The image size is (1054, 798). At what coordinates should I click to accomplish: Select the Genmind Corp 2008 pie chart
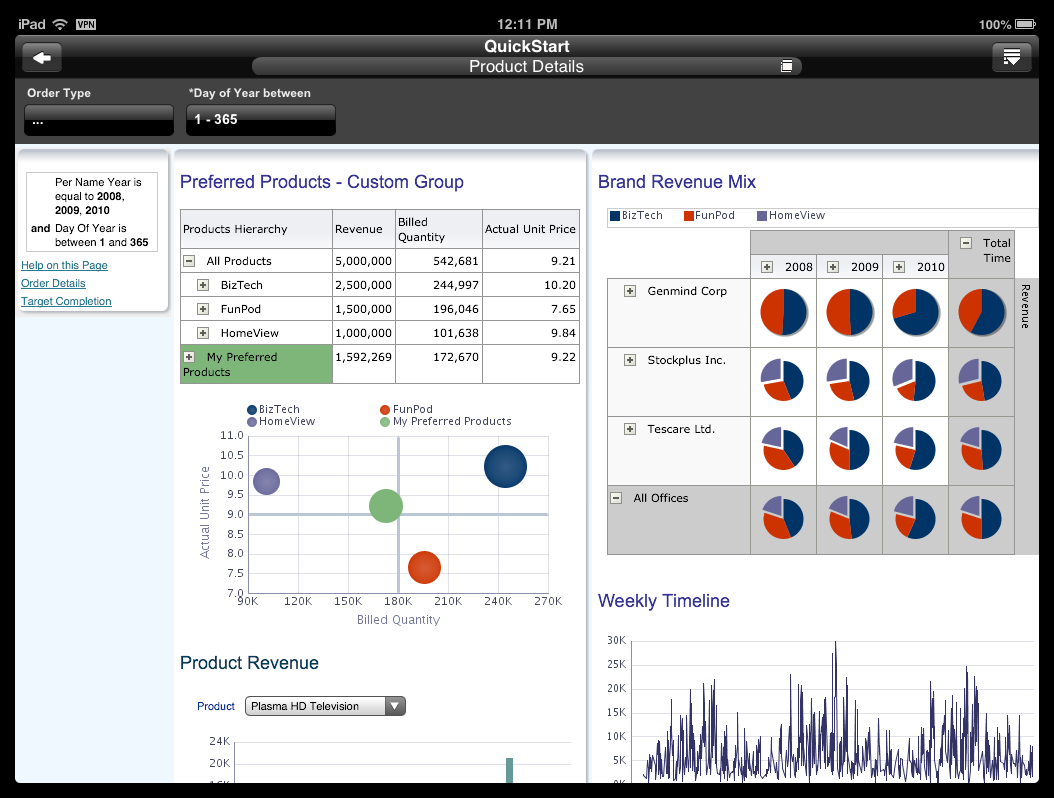coord(784,313)
